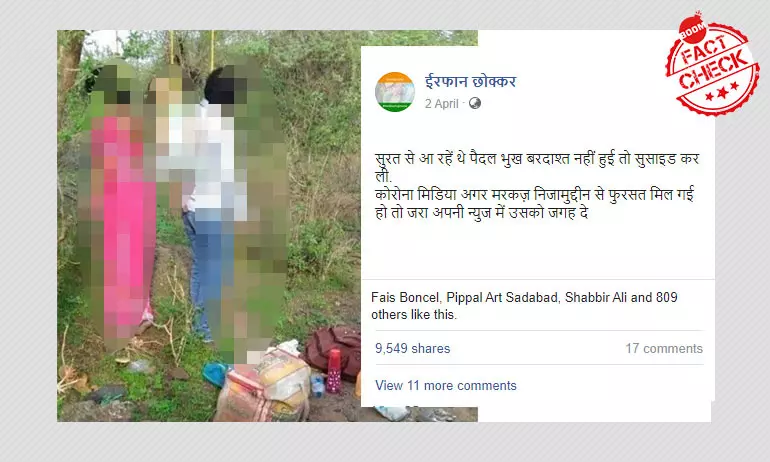Image resolution: width=770 pixels, height=462 pixels.
Task: Expand View 11 more comments
Action: 446,385
